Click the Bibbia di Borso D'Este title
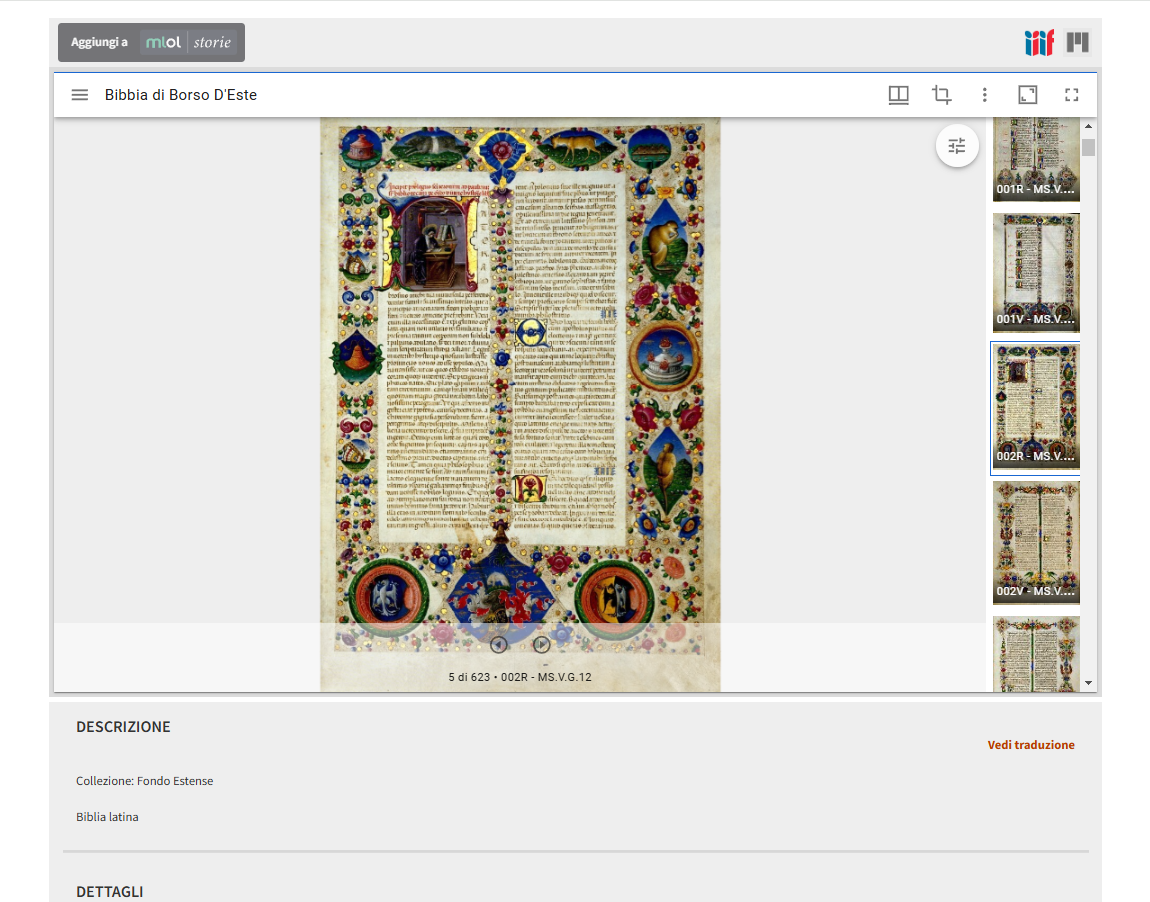 (180, 95)
